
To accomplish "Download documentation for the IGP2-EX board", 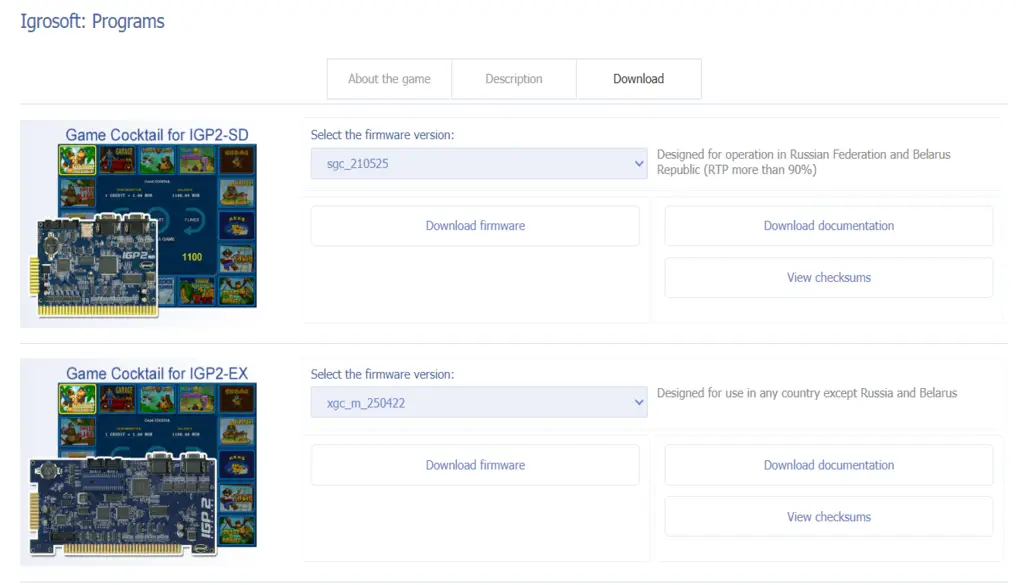I will pyautogui.click(x=828, y=465).
